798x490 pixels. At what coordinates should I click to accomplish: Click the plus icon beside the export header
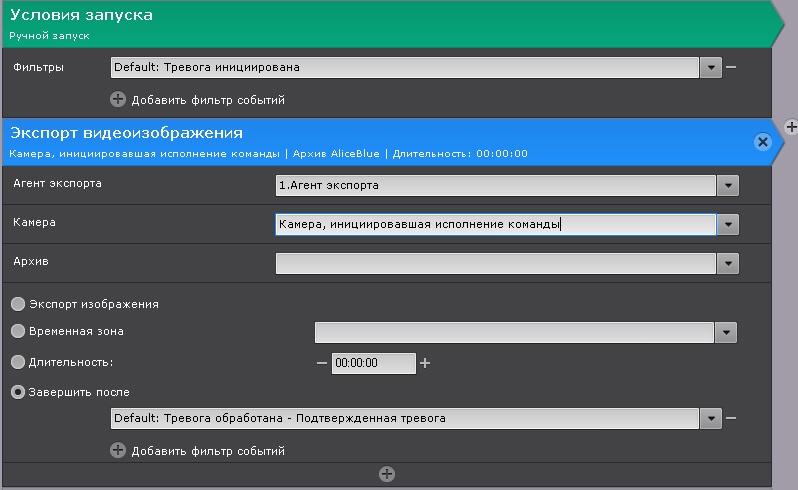[790, 126]
